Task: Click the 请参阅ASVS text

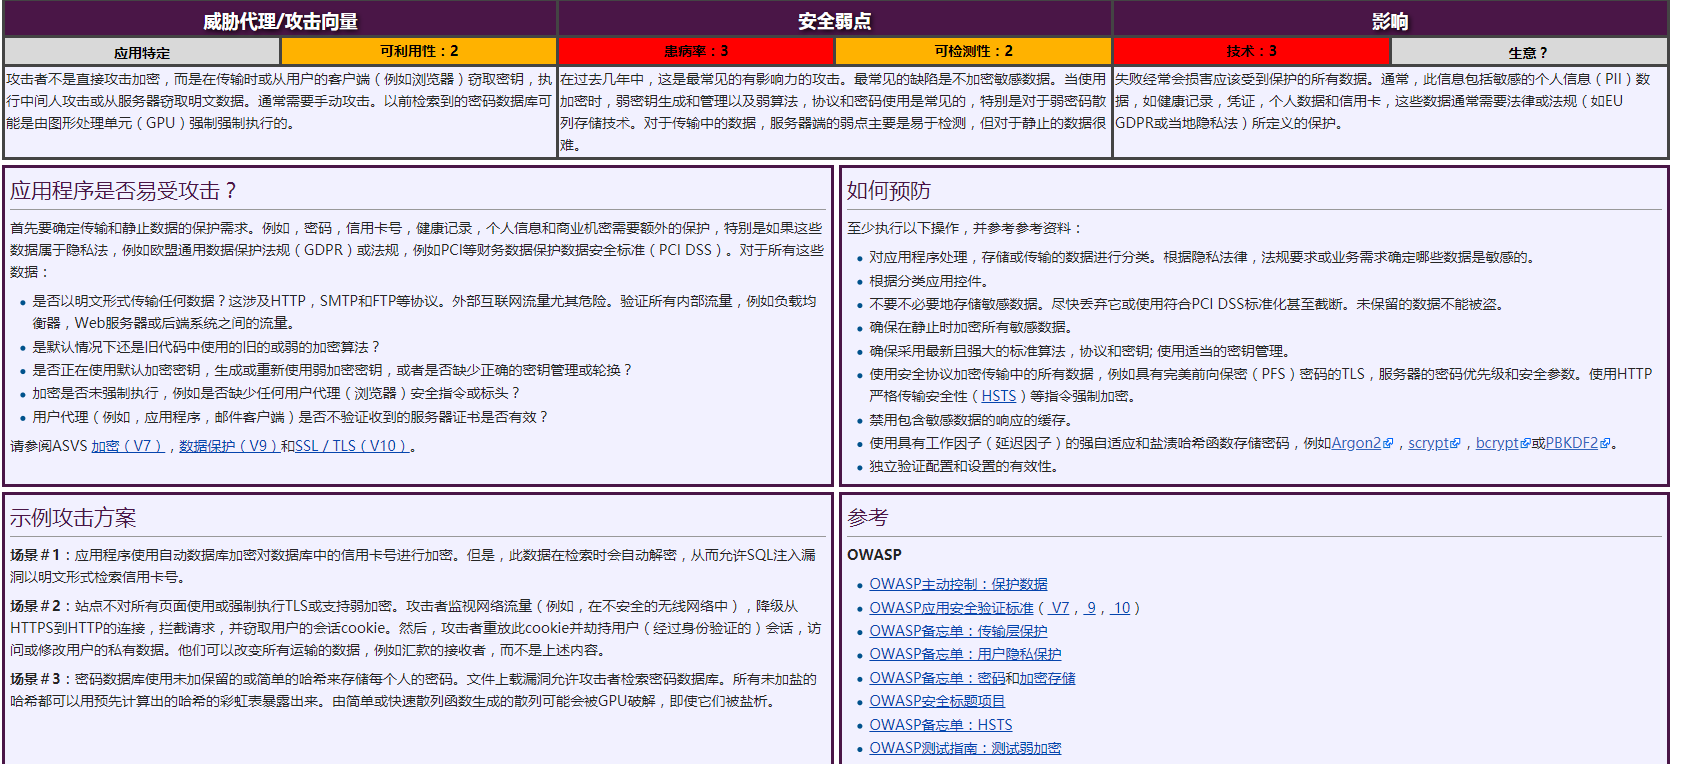Action: 49,446
